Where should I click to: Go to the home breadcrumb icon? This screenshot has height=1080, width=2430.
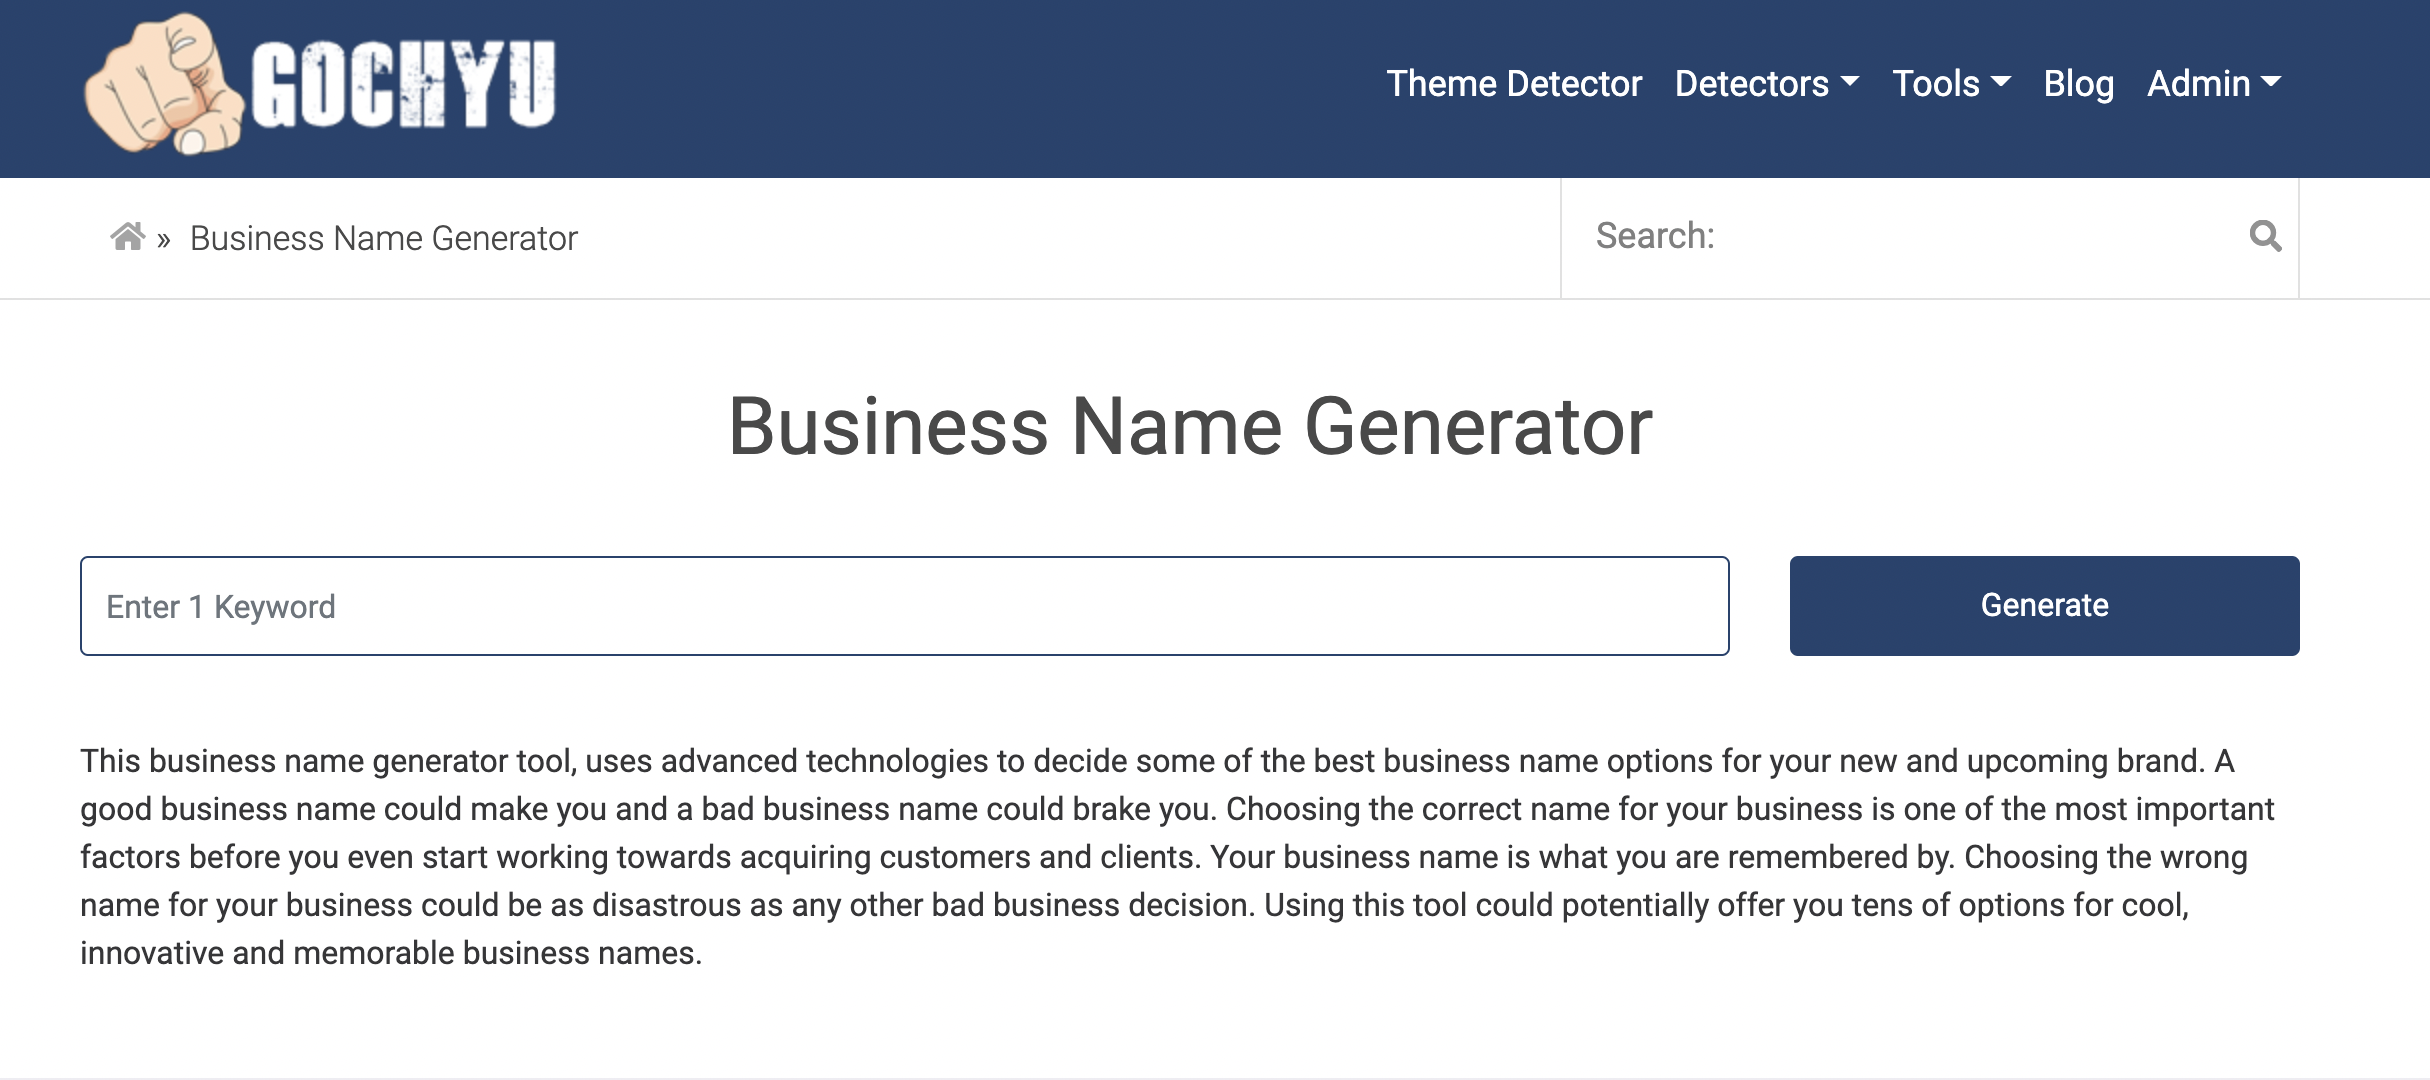[127, 237]
